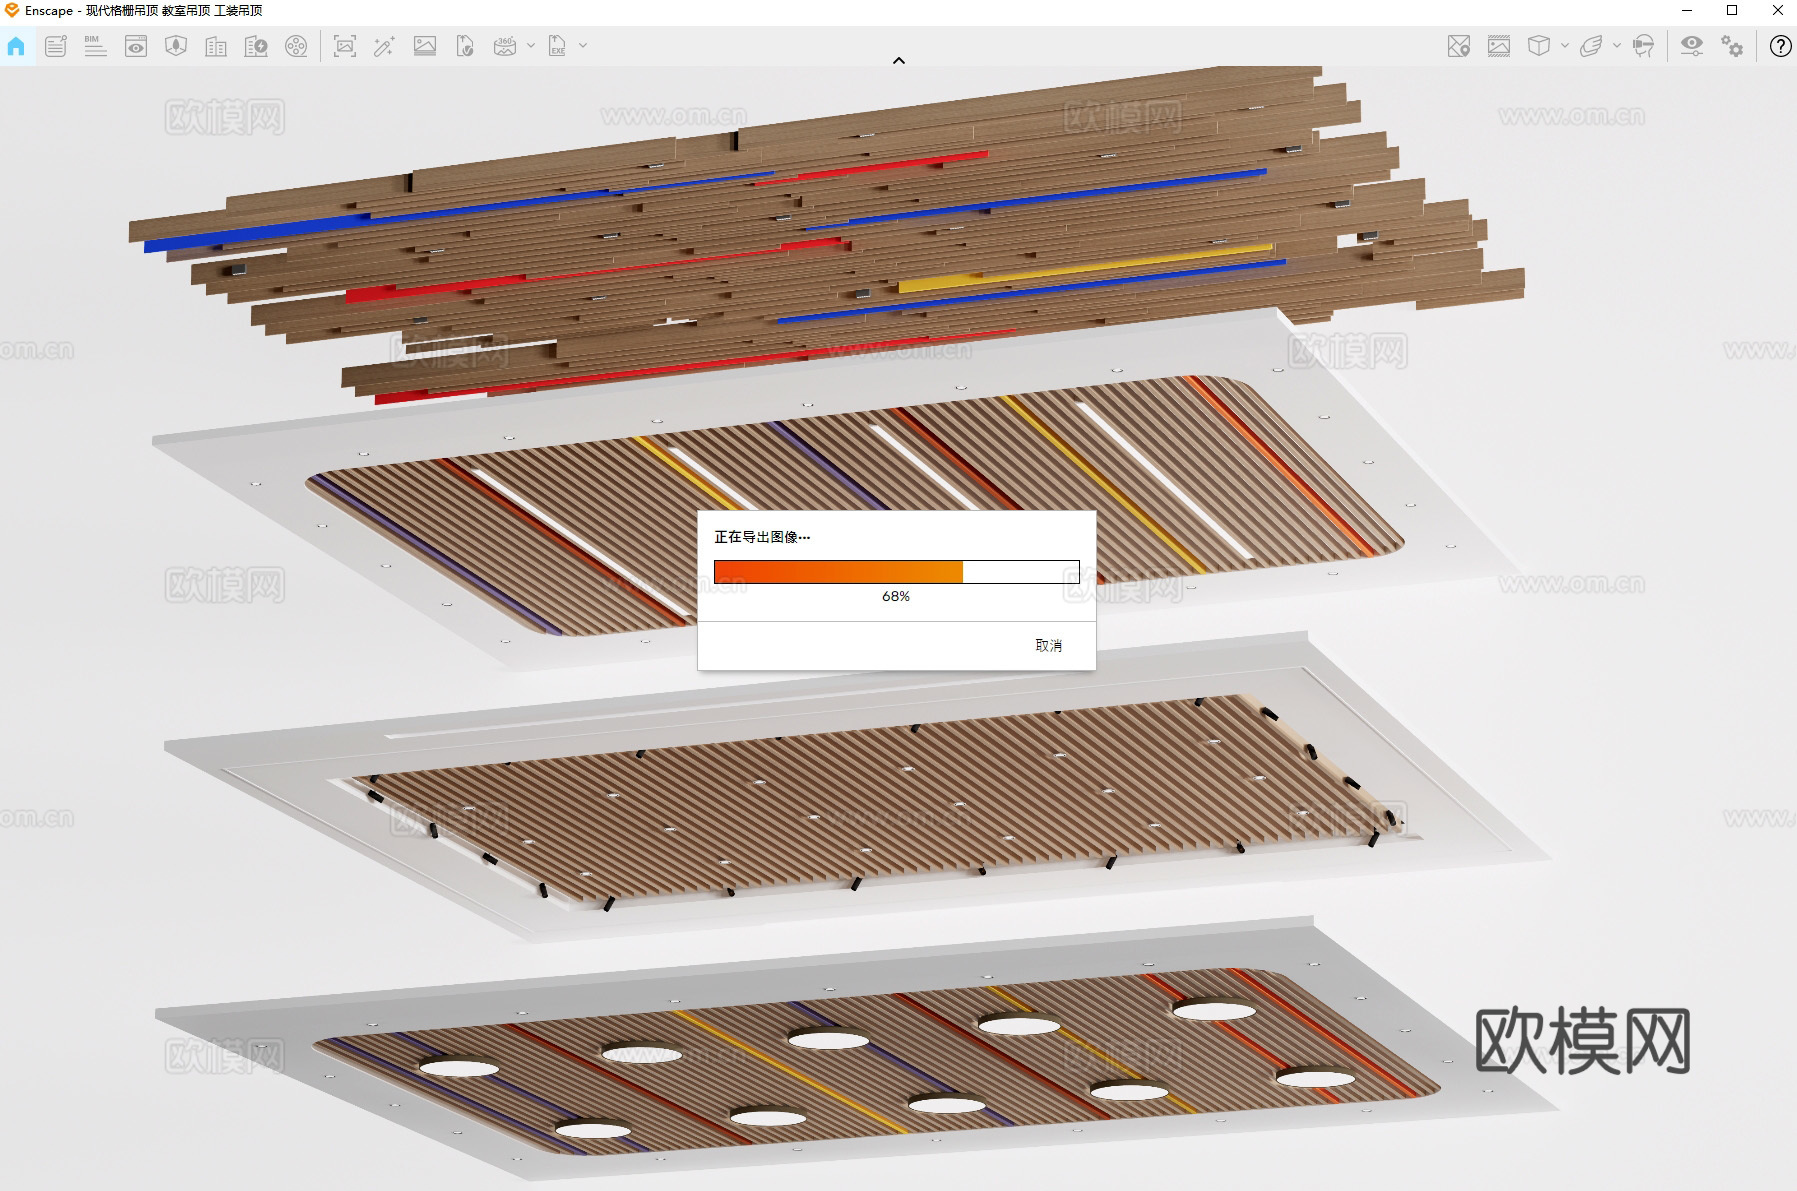Click the EXE standalone export icon
The image size is (1797, 1191).
pyautogui.click(x=557, y=46)
